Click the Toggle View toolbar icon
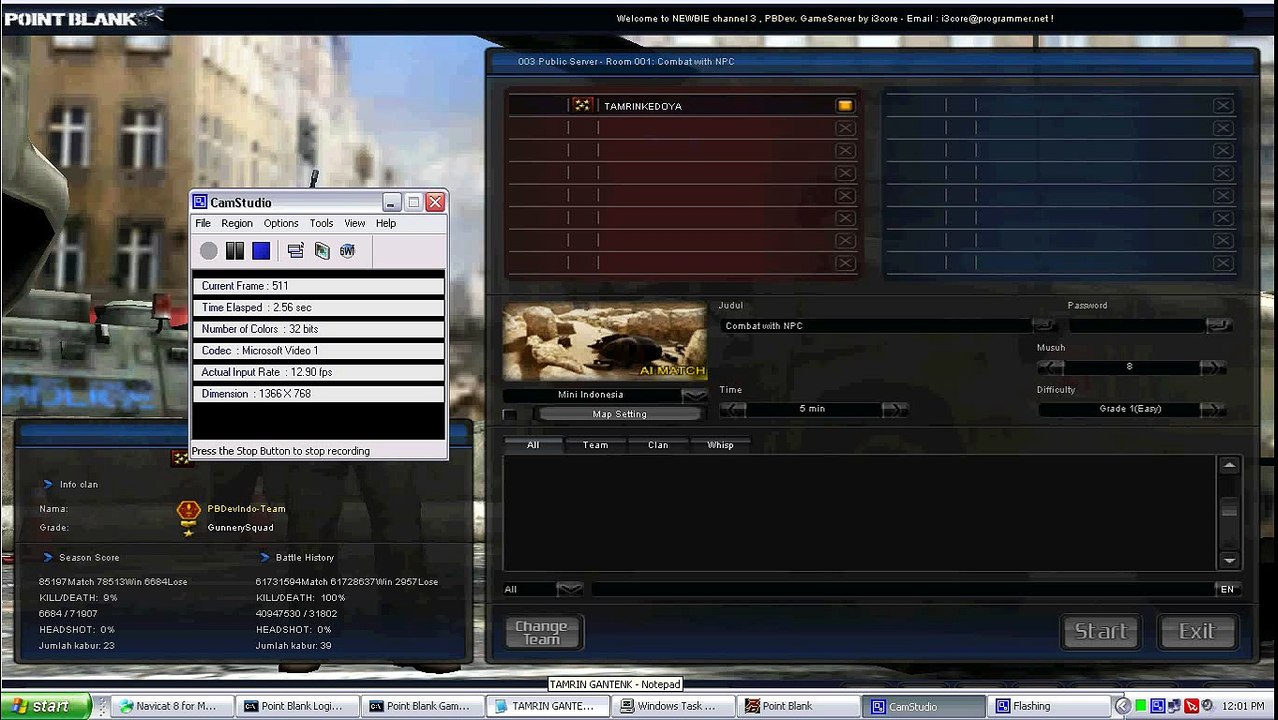1278x720 pixels. [x=295, y=251]
